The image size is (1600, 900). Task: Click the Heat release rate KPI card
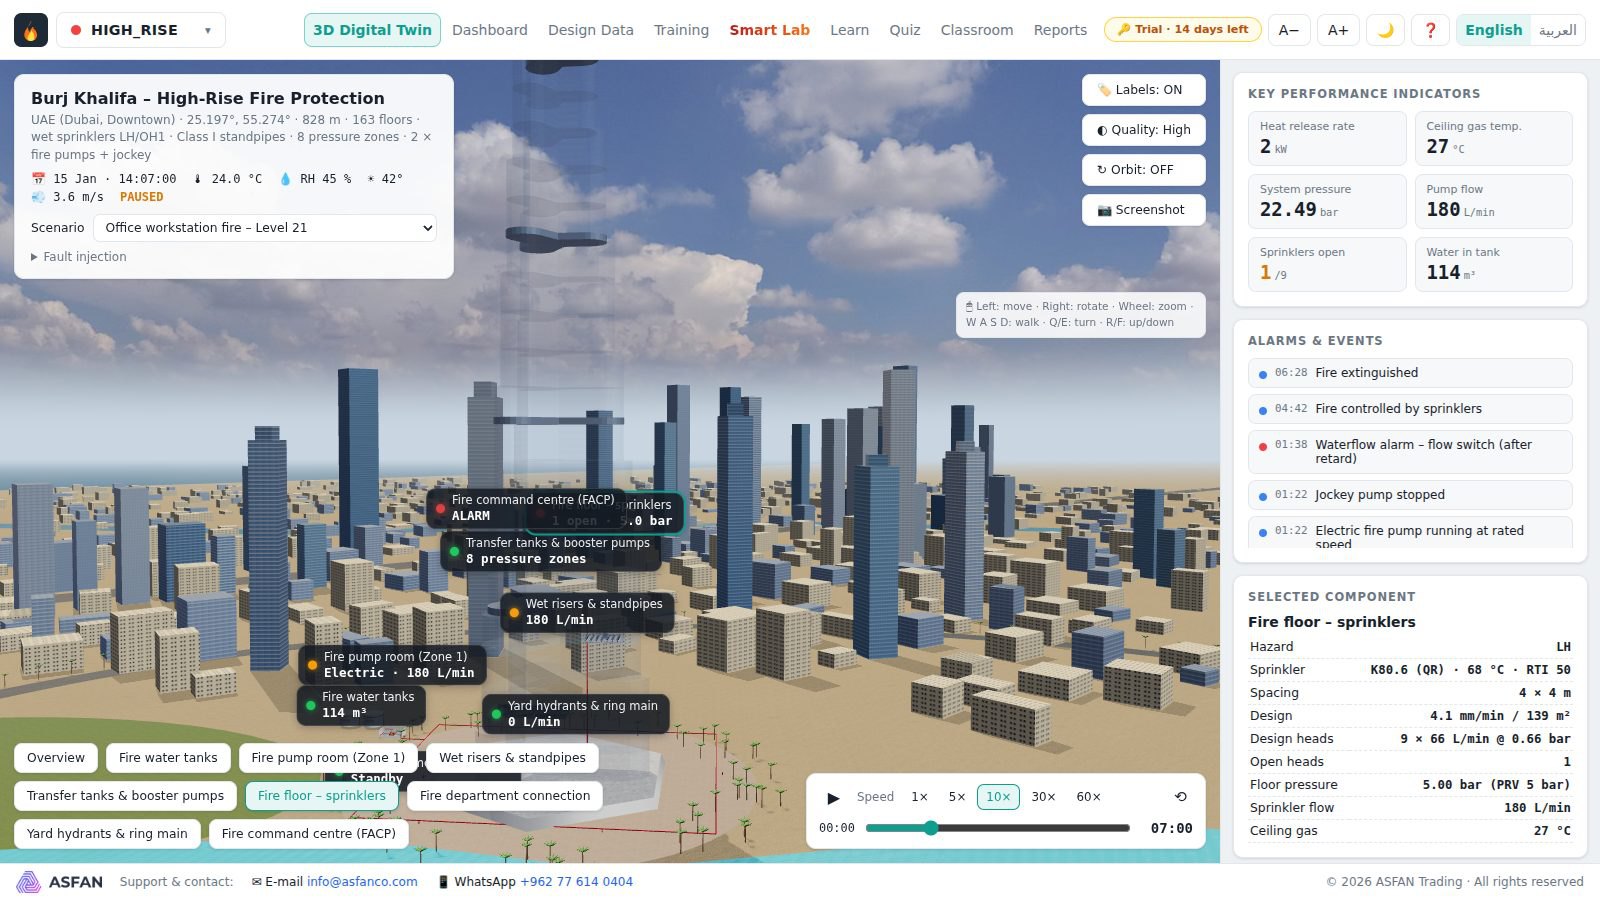1327,138
